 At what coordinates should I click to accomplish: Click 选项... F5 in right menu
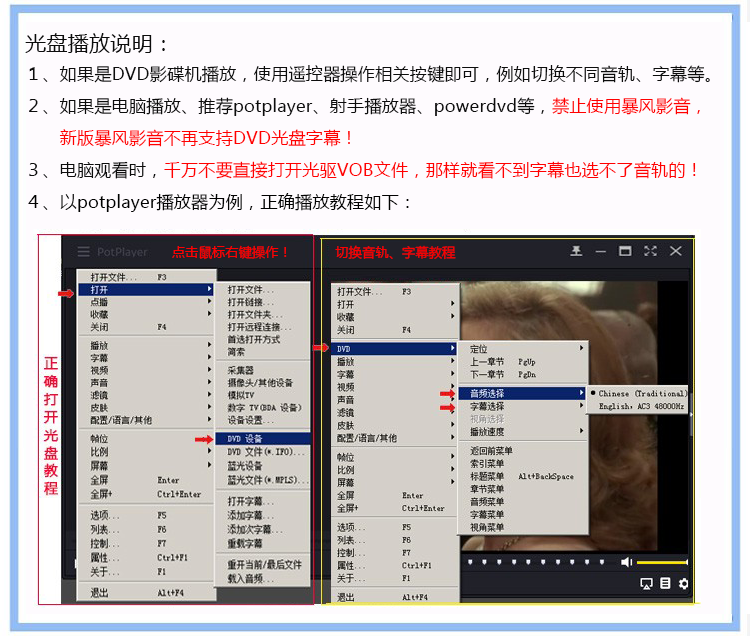[395, 527]
